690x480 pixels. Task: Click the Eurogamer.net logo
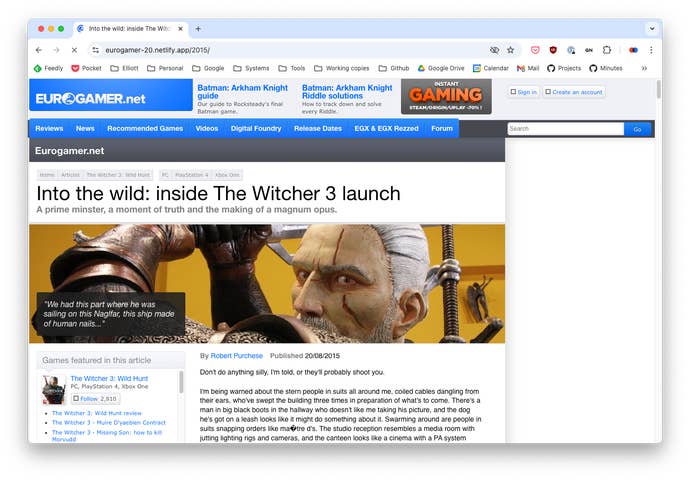point(111,95)
